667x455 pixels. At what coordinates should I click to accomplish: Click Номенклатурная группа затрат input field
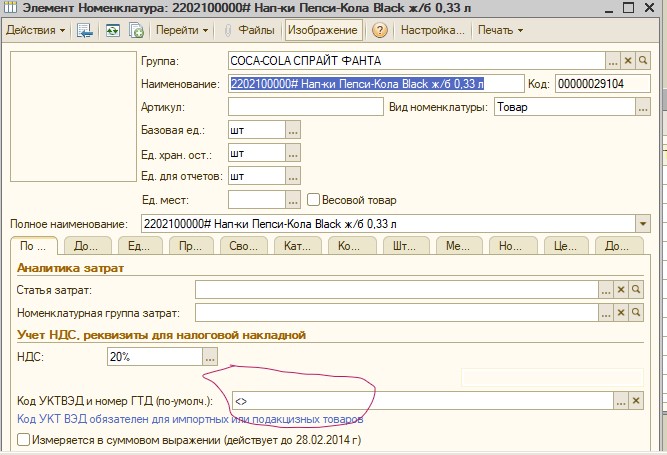(396, 313)
